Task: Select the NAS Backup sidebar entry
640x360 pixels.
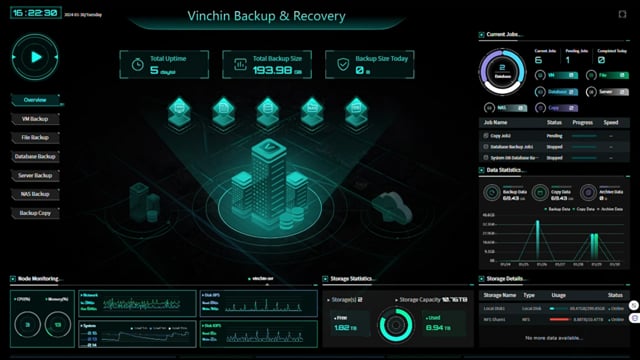Action: click(35, 194)
